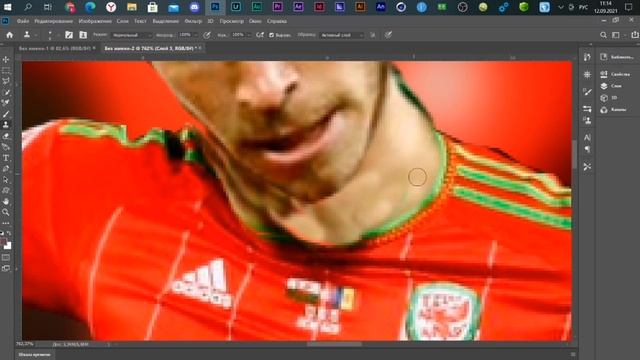Open the Search icon at top right
The height and width of the screenshot is (360, 640).
coord(603,35)
